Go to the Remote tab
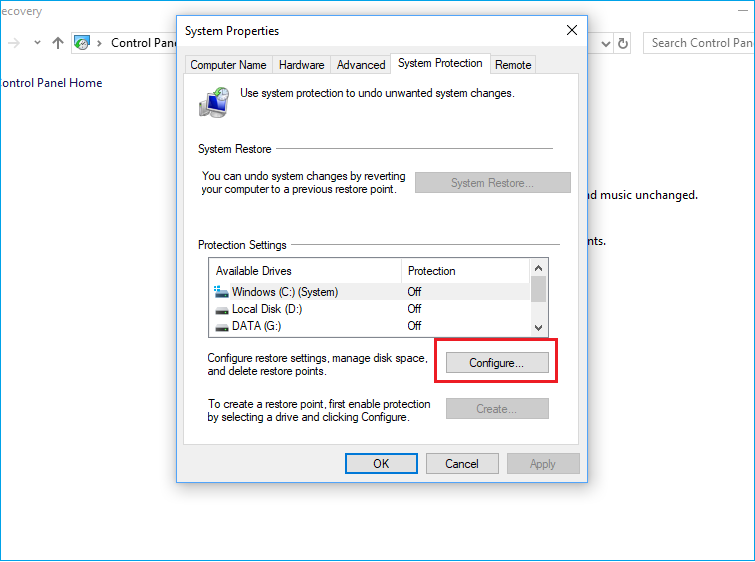This screenshot has height=562, width=755. click(x=513, y=65)
